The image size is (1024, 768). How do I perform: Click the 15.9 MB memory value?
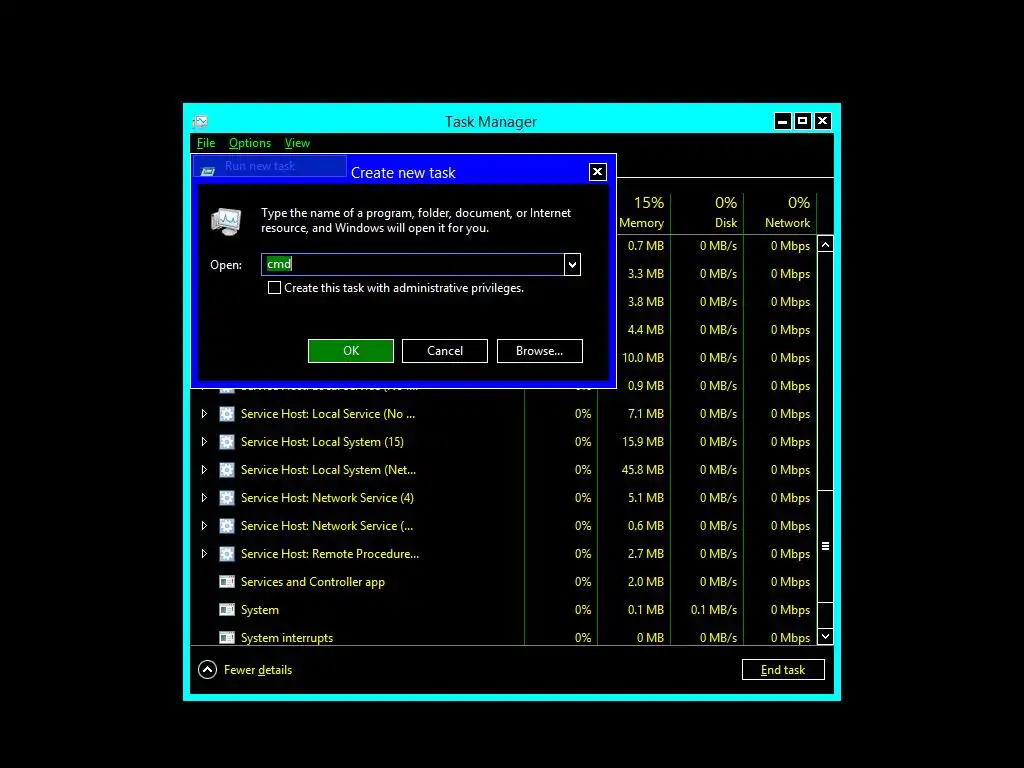point(643,442)
